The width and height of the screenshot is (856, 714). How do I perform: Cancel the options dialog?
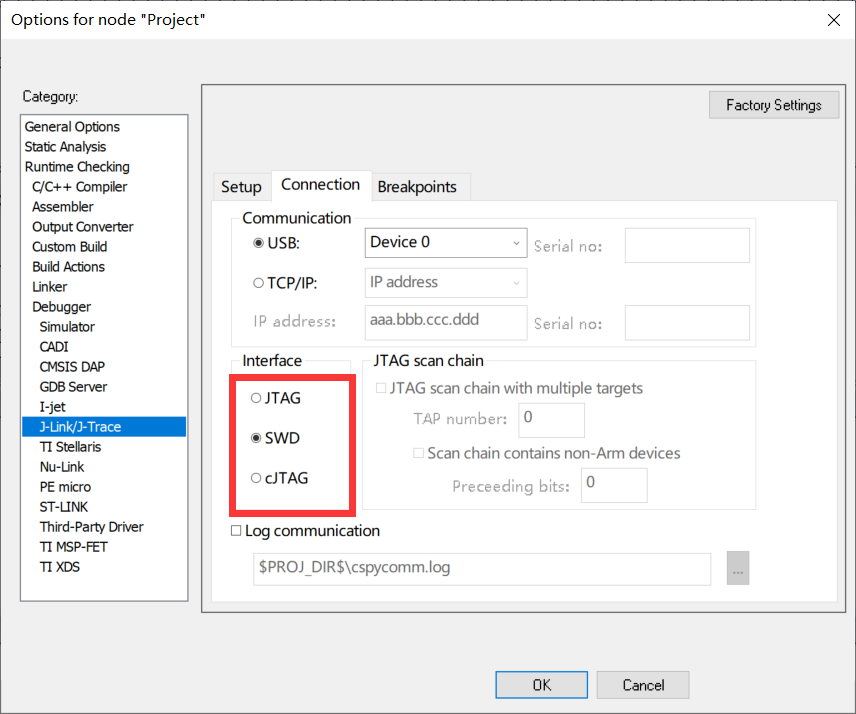click(643, 685)
